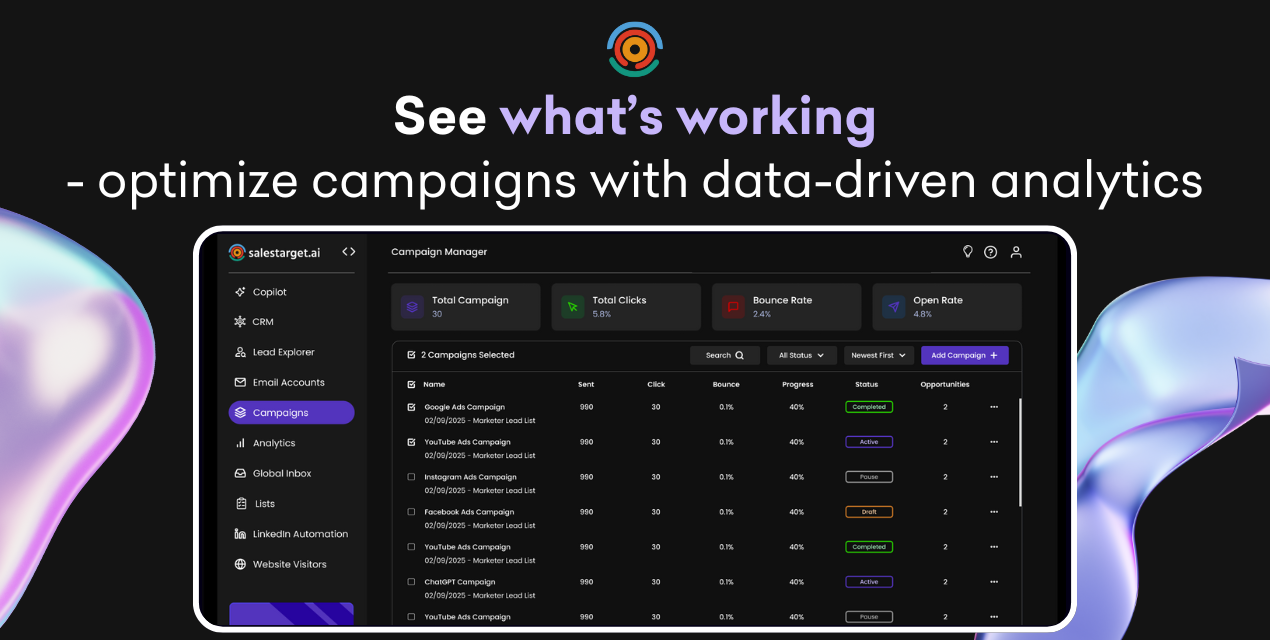Image resolution: width=1270 pixels, height=640 pixels.
Task: Open the Copilot section in the sidebar
Action: (x=268, y=291)
